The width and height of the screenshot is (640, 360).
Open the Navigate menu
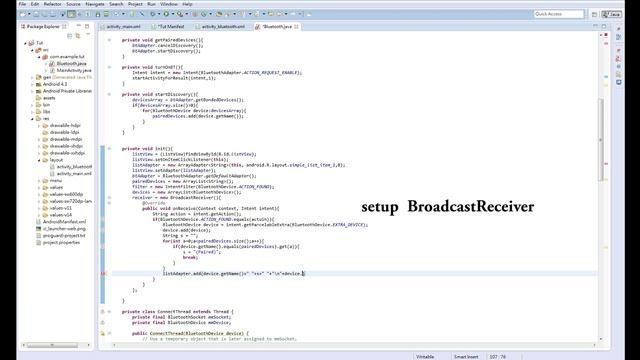click(95, 4)
